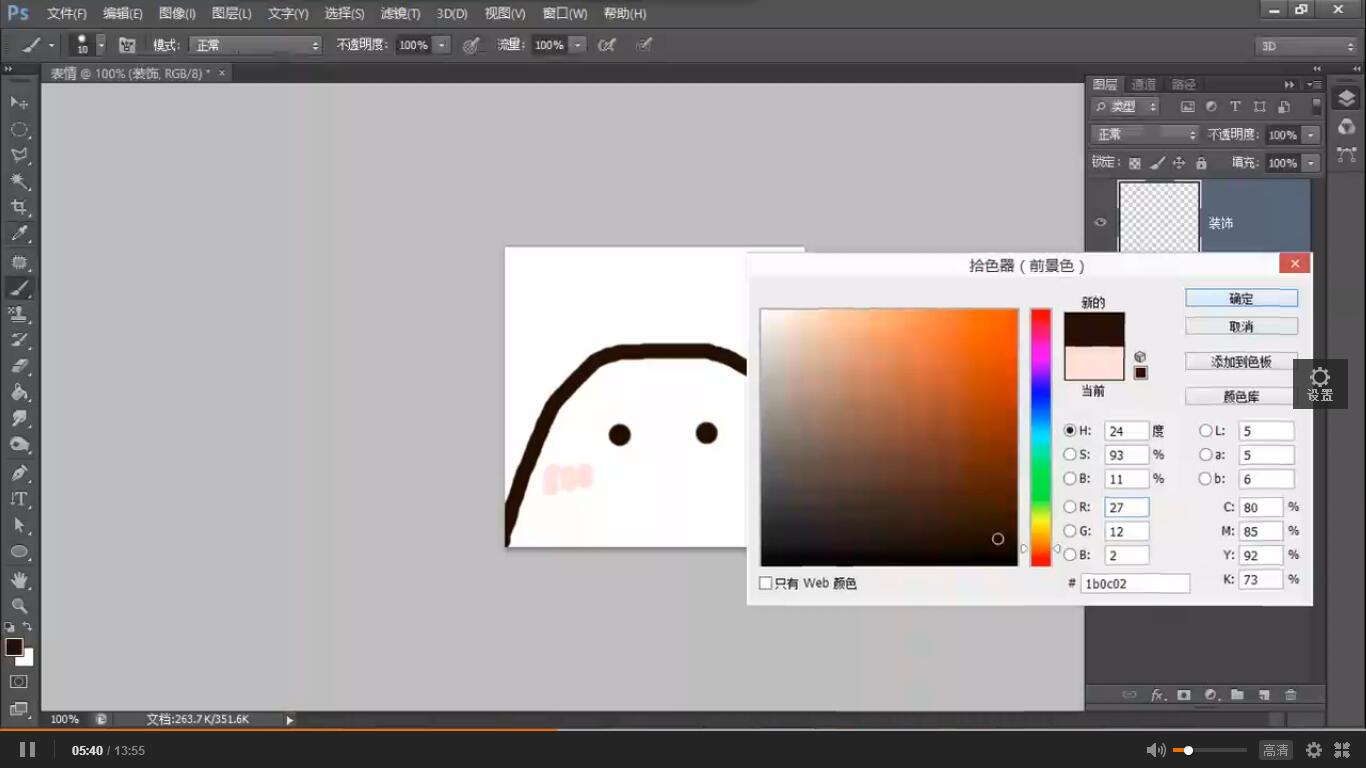Switch to the 通道 channels tab
Viewport: 1366px width, 768px height.
click(1144, 85)
